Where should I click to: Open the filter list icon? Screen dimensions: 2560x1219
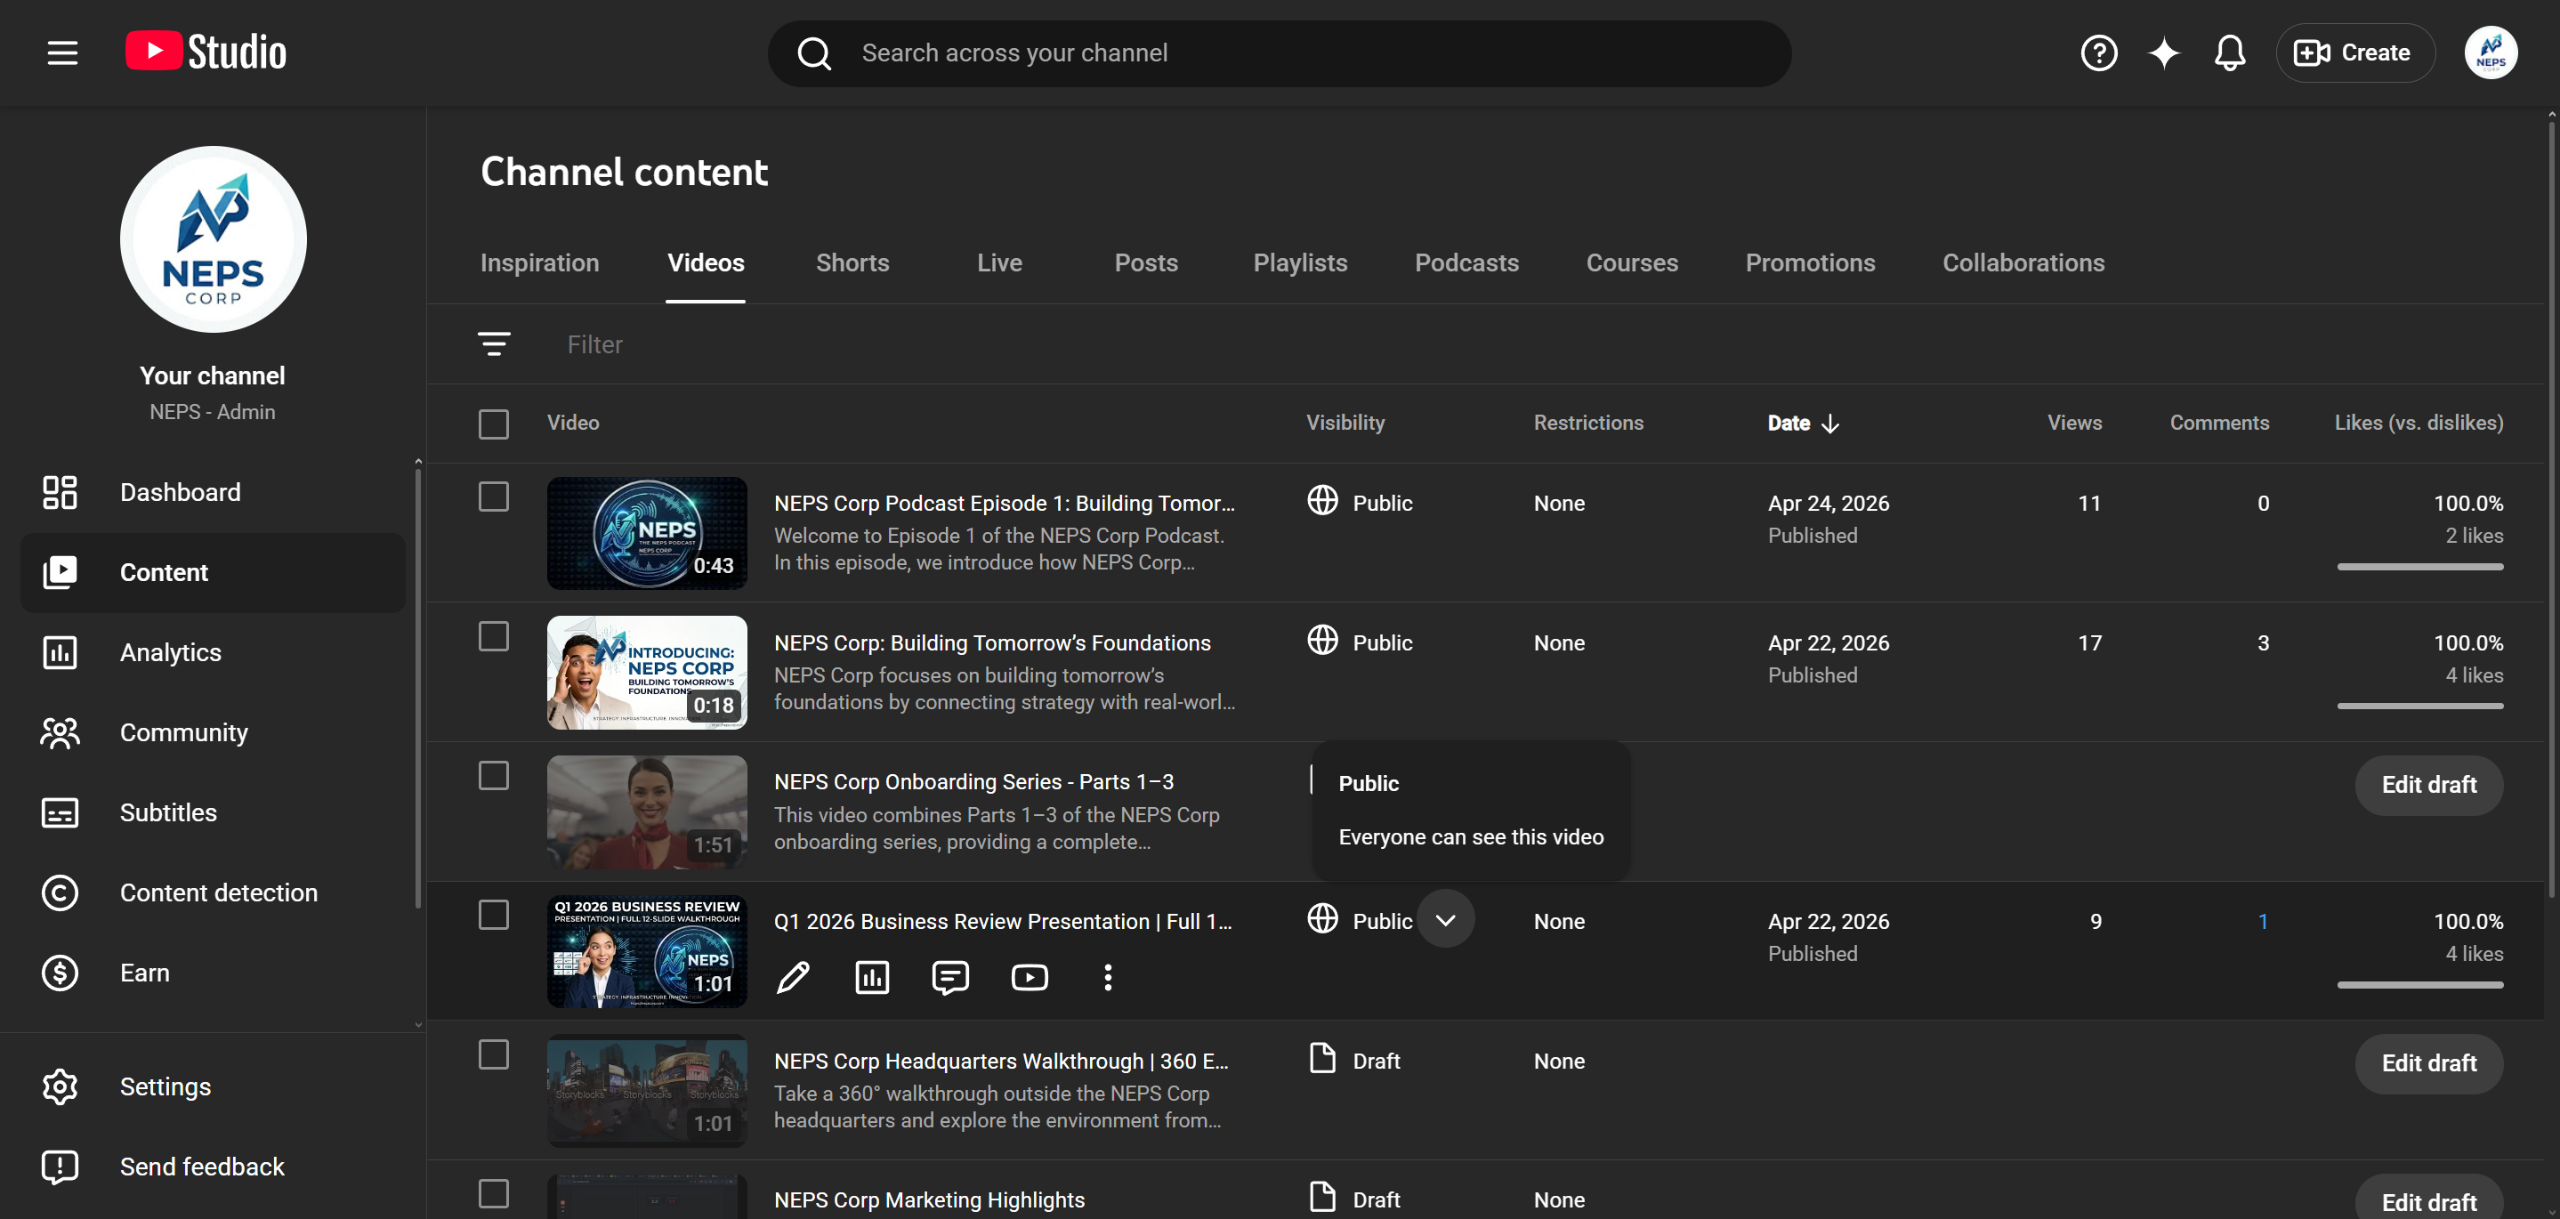pyautogui.click(x=494, y=344)
